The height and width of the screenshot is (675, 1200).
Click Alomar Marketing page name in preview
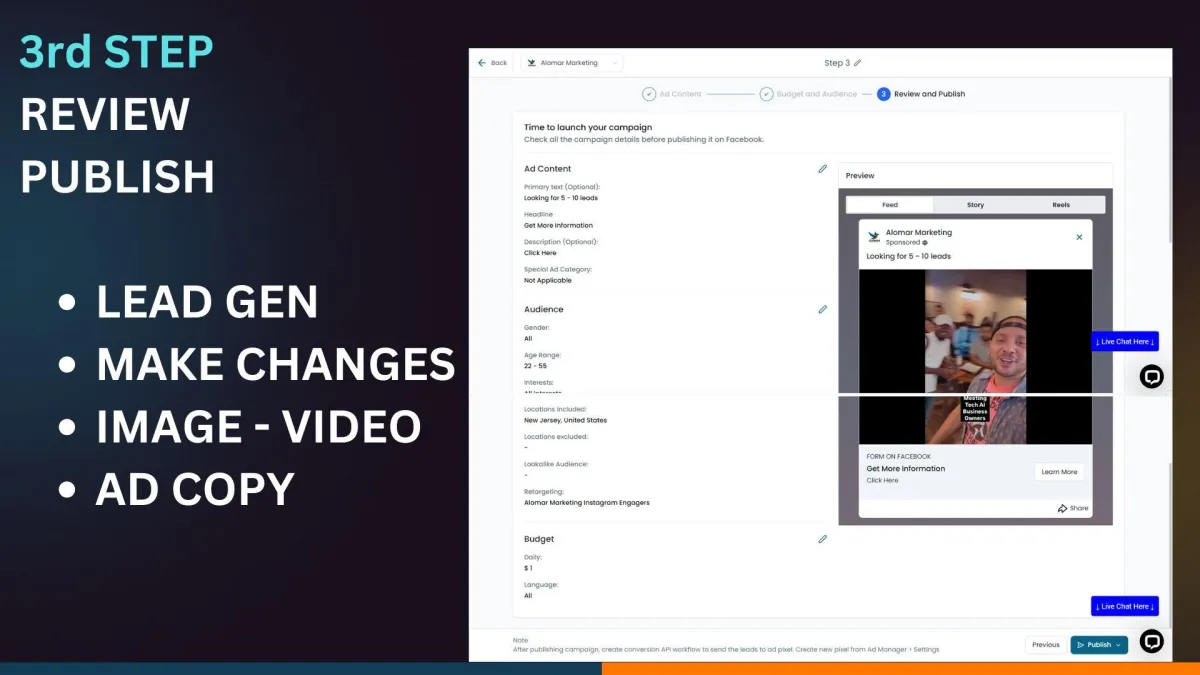pos(919,233)
